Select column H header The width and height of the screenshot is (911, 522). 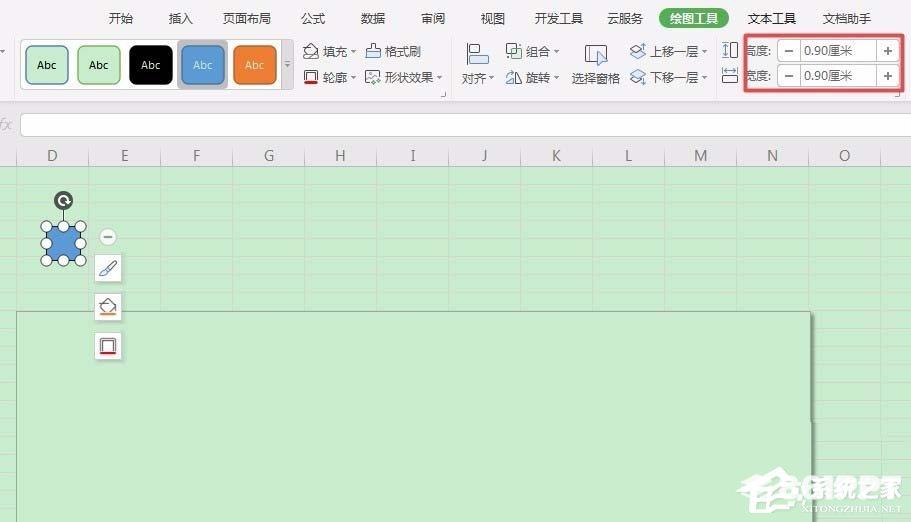coord(340,156)
